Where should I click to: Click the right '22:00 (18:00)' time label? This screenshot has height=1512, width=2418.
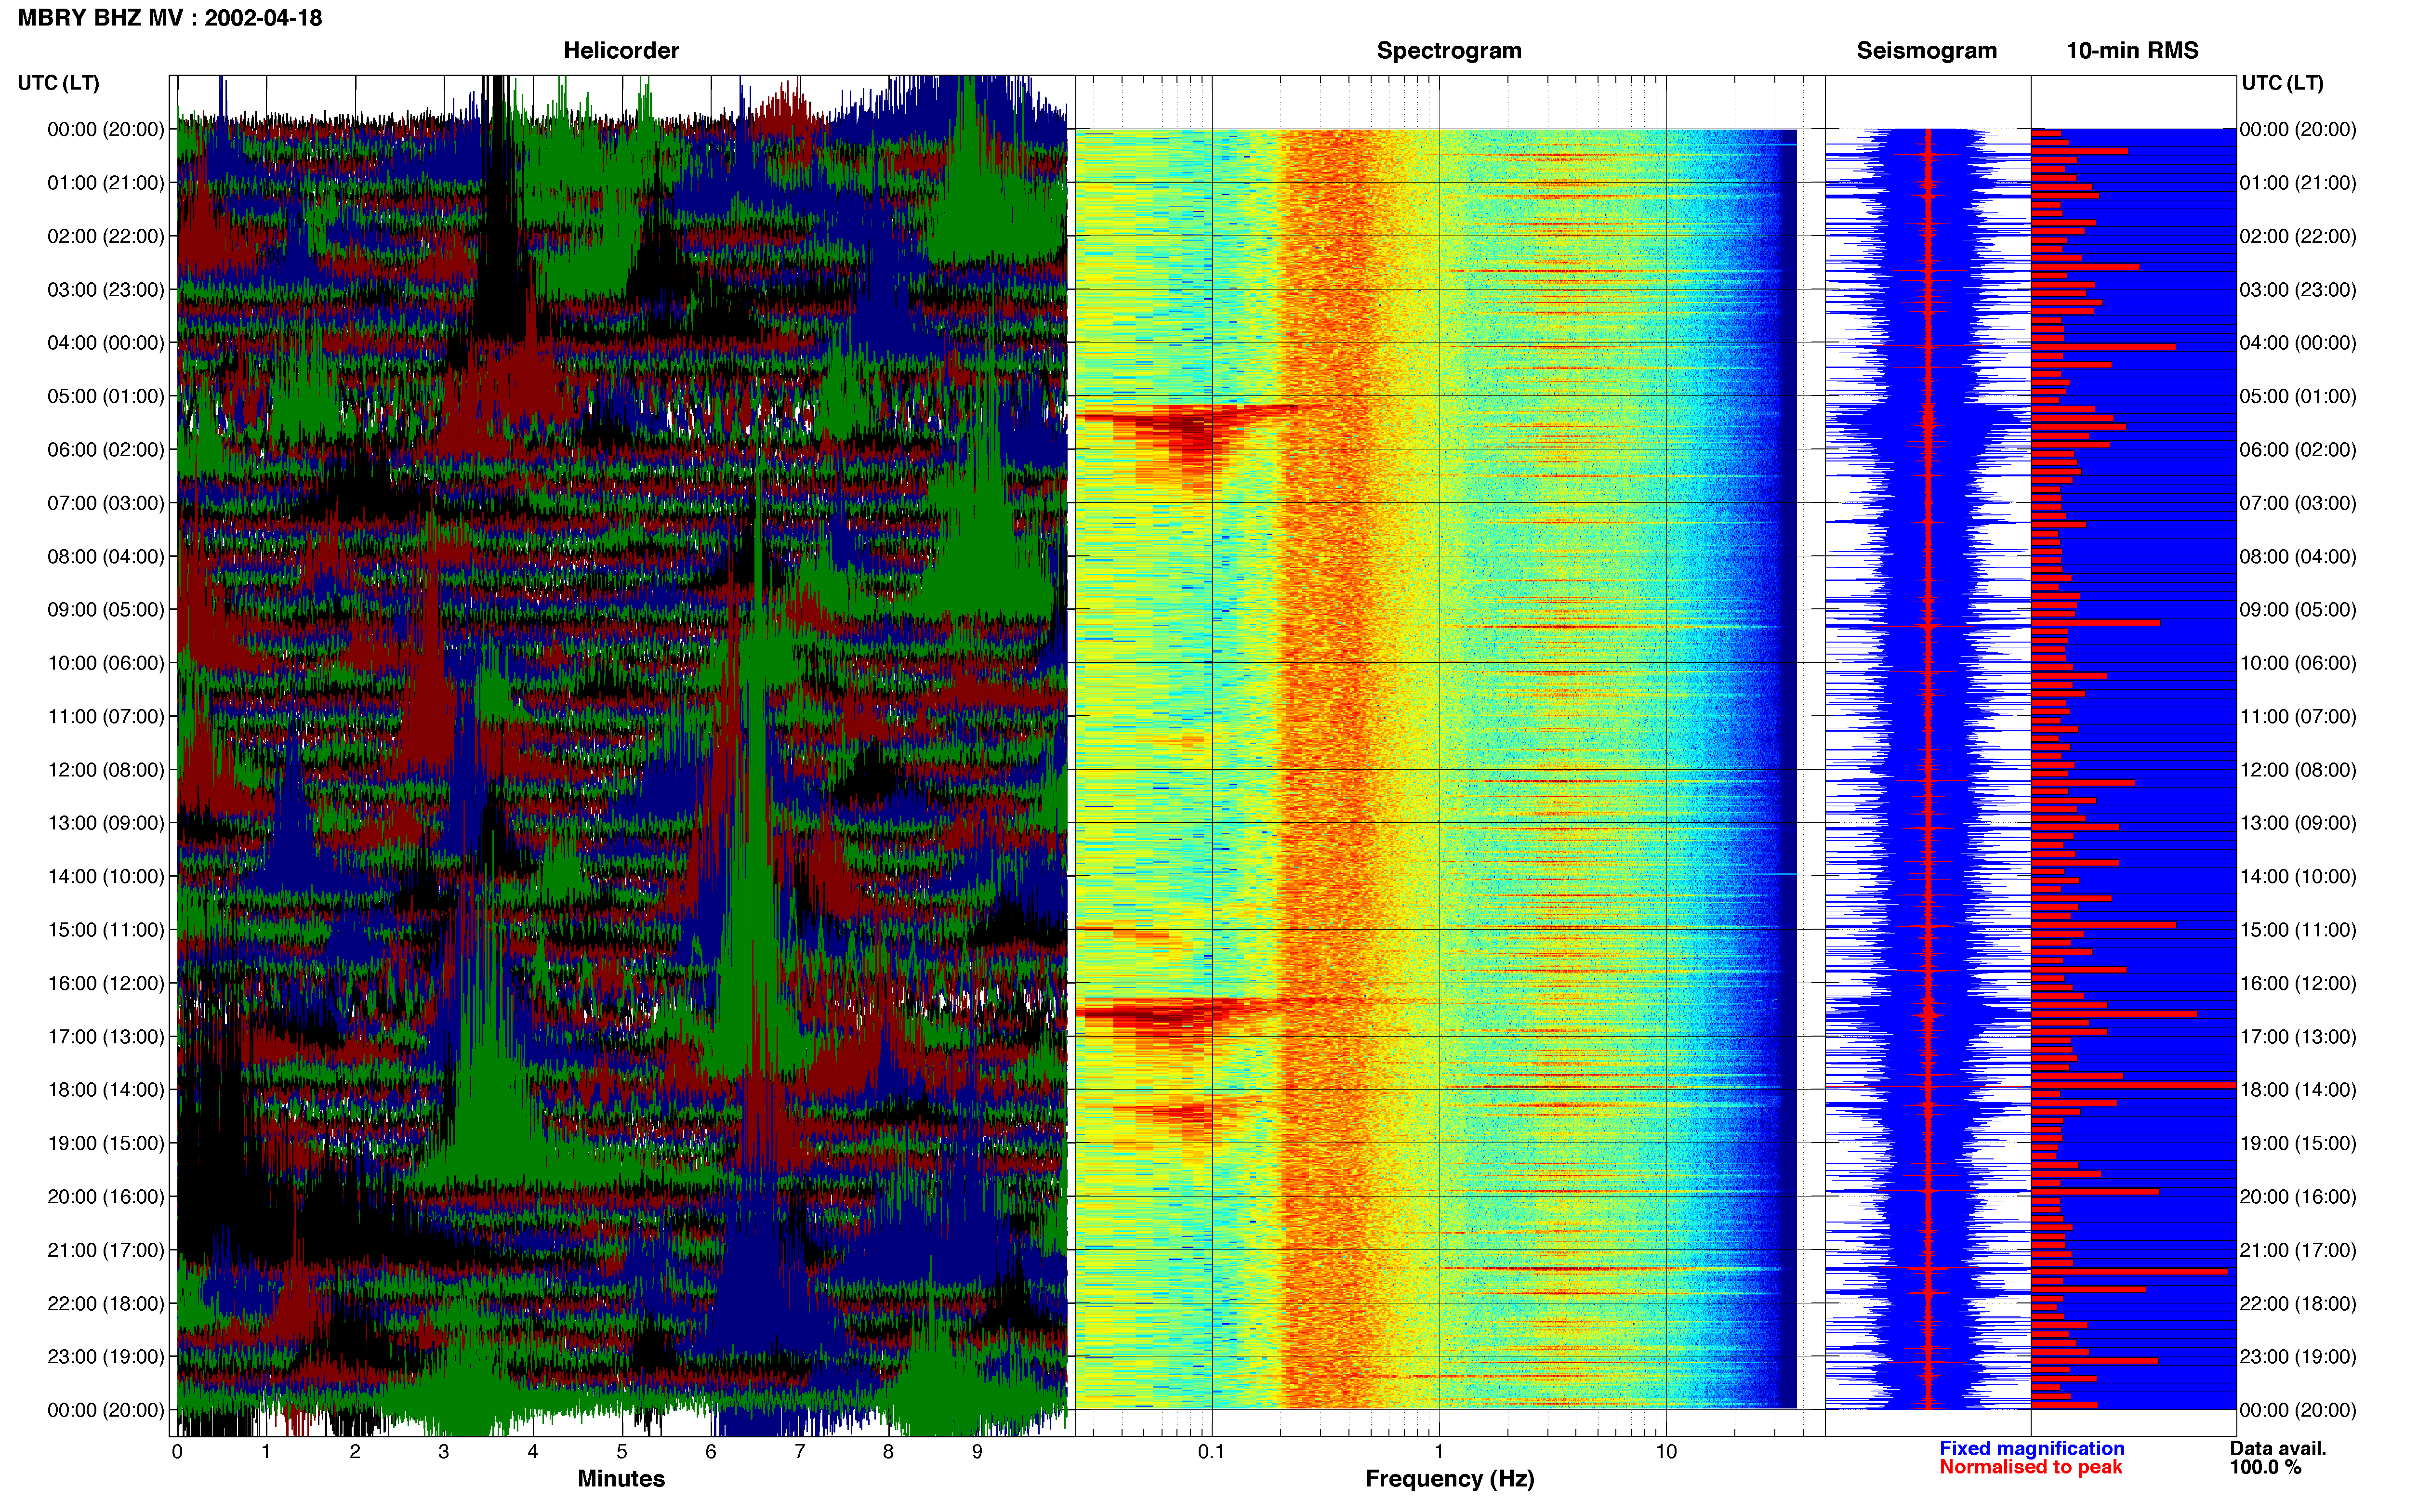[x=2298, y=1303]
